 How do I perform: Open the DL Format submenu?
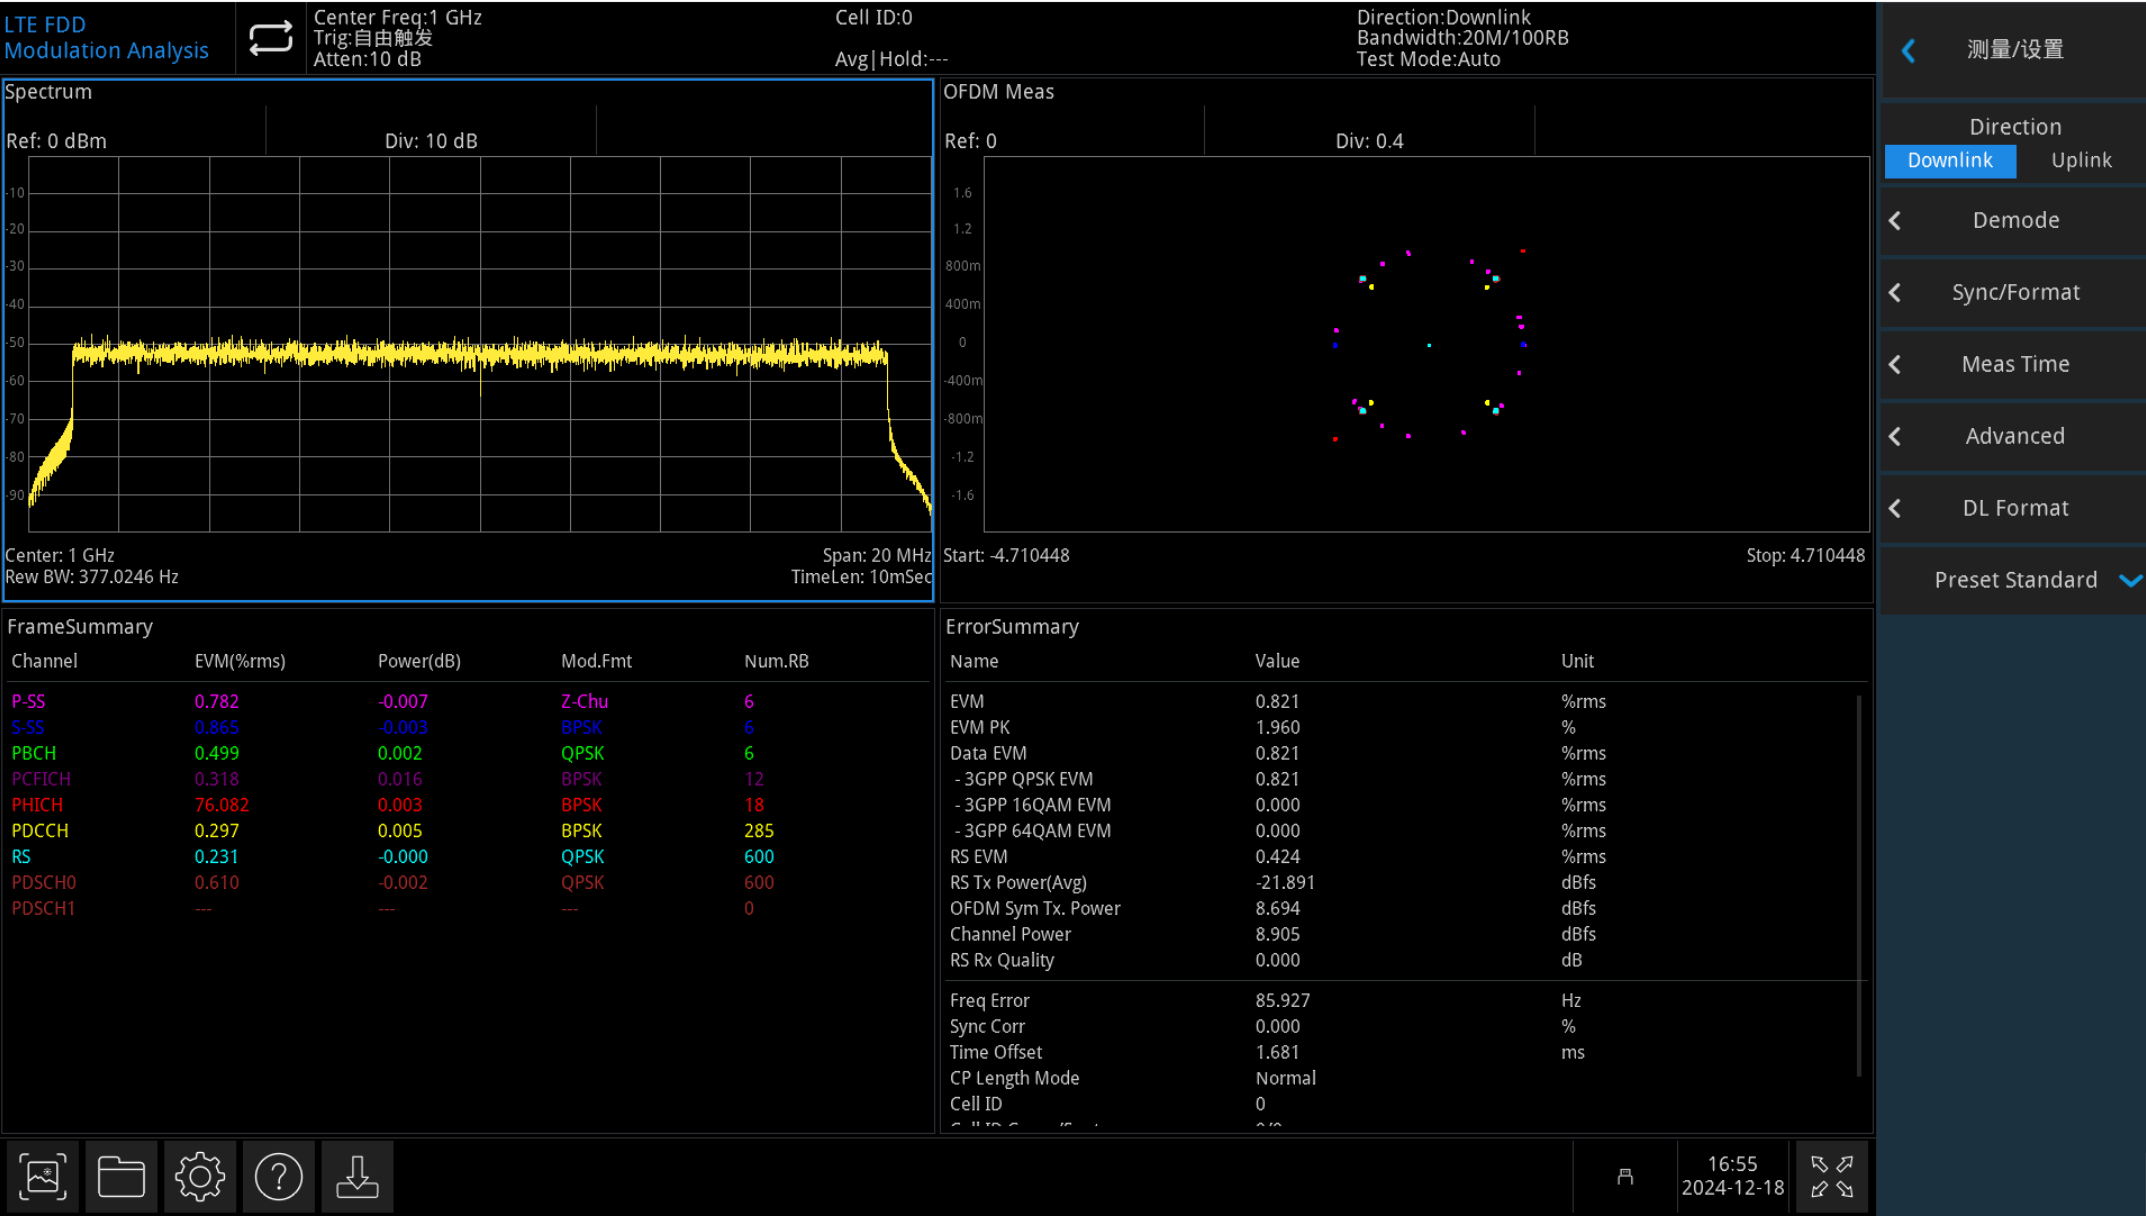pos(2013,508)
